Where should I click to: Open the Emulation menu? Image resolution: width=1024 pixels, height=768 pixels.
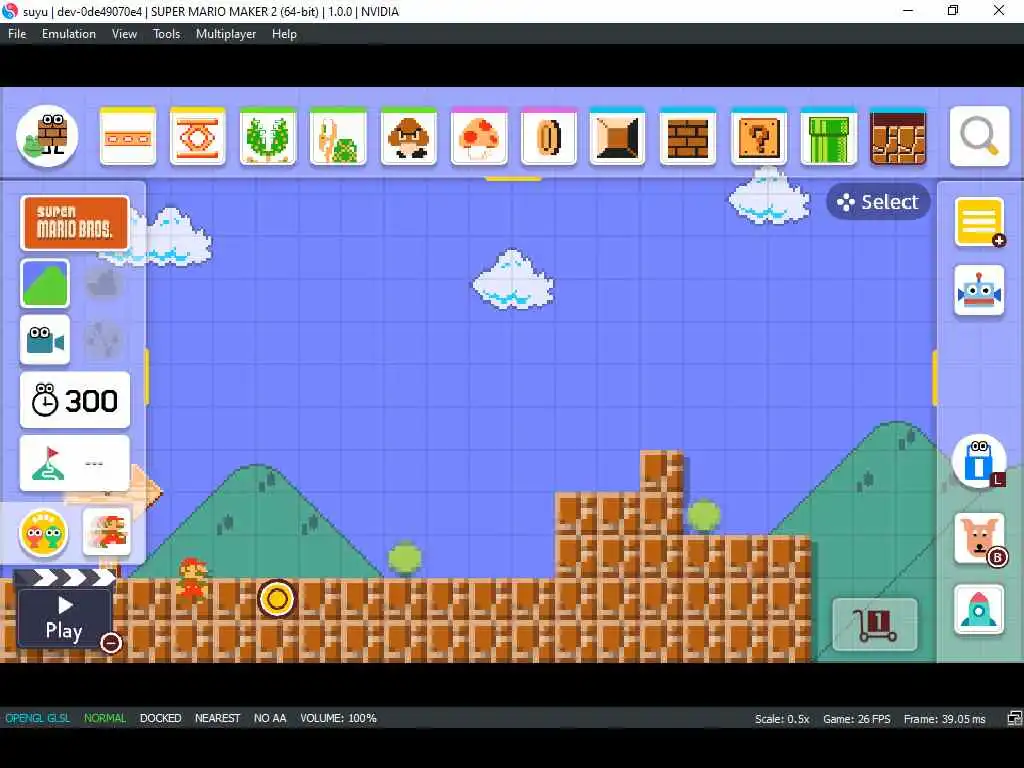69,34
